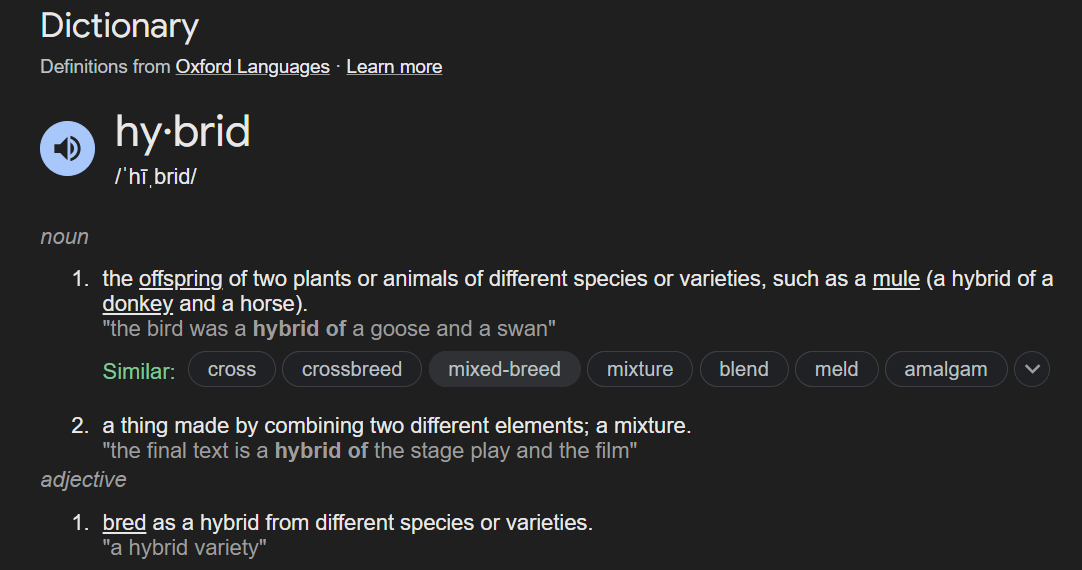Choose the 'crossbreed' similar word chip

coord(352,369)
